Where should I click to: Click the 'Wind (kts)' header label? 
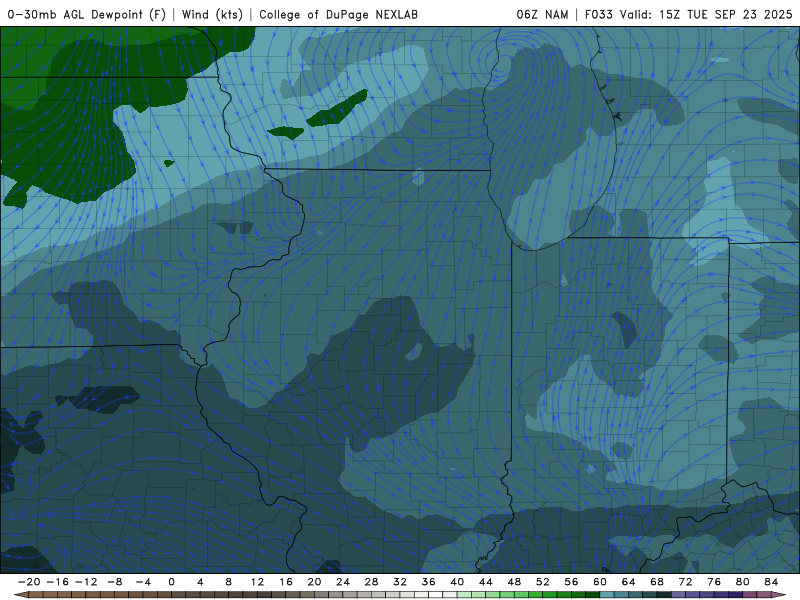[212, 14]
